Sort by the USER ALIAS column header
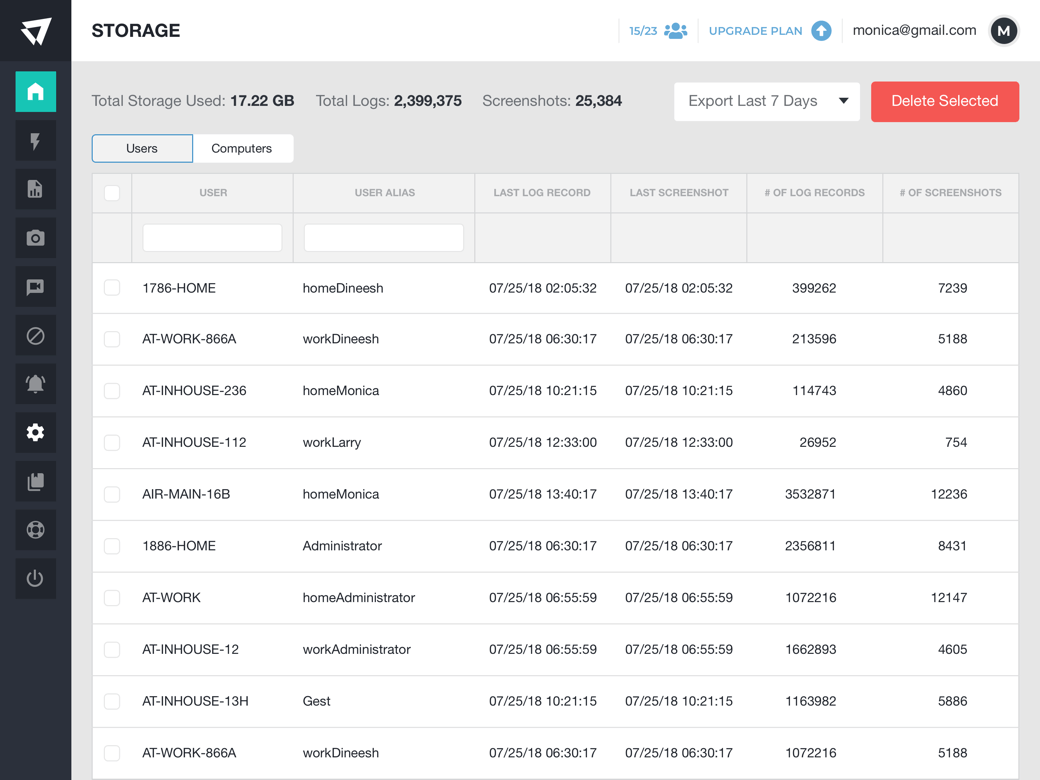 [x=385, y=193]
